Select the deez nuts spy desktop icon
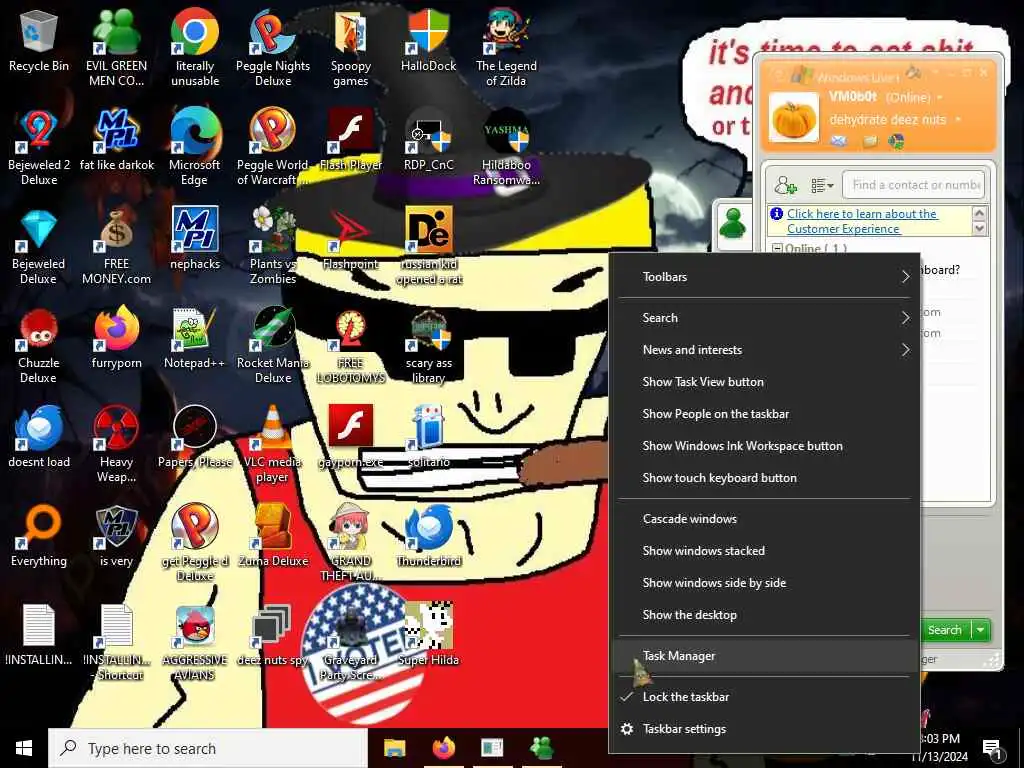This screenshot has width=1024, height=768. [x=273, y=635]
